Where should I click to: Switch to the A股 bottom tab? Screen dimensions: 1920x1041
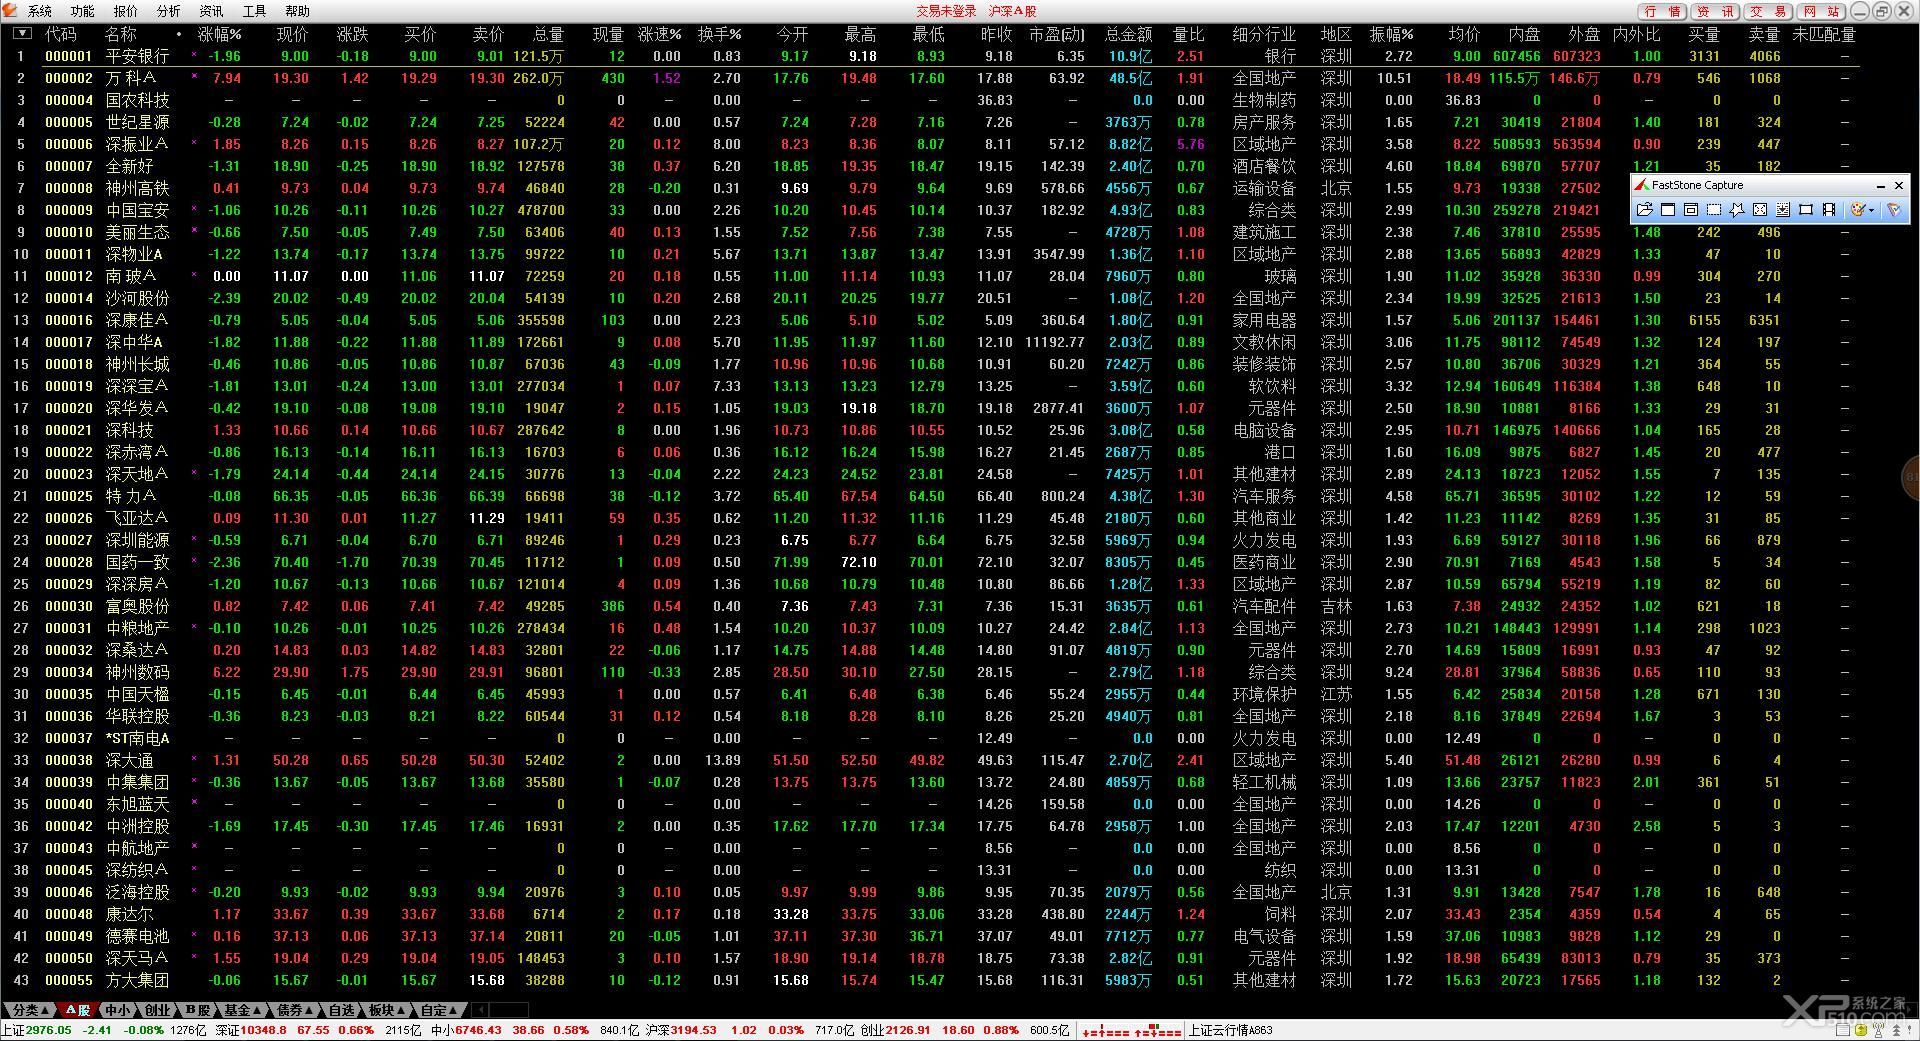pos(78,1010)
